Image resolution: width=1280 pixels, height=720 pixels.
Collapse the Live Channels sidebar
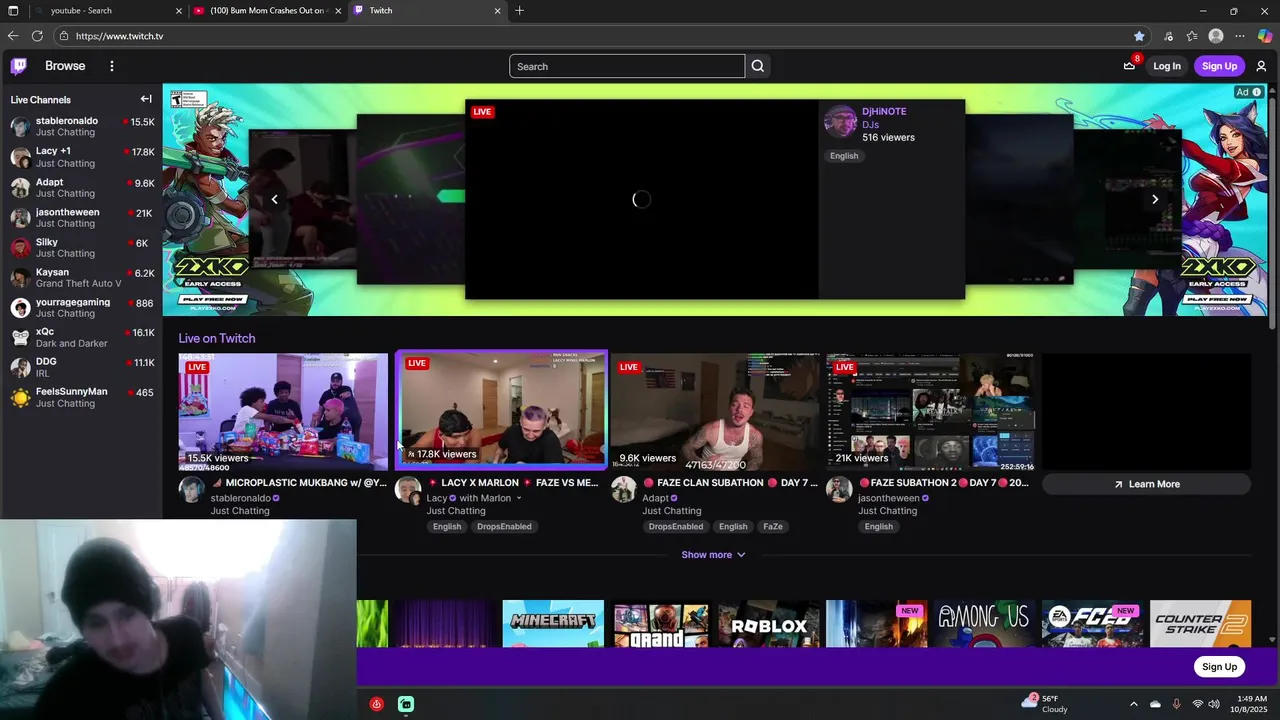click(146, 99)
